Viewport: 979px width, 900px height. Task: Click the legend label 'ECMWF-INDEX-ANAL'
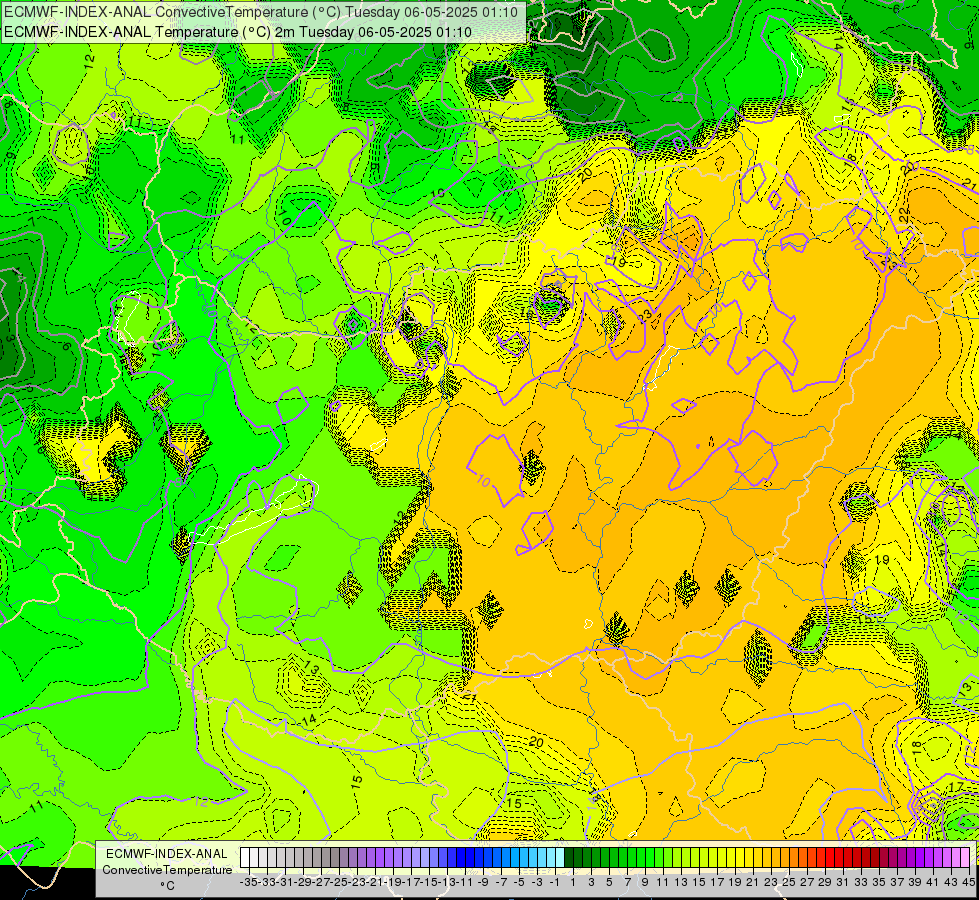(167, 854)
